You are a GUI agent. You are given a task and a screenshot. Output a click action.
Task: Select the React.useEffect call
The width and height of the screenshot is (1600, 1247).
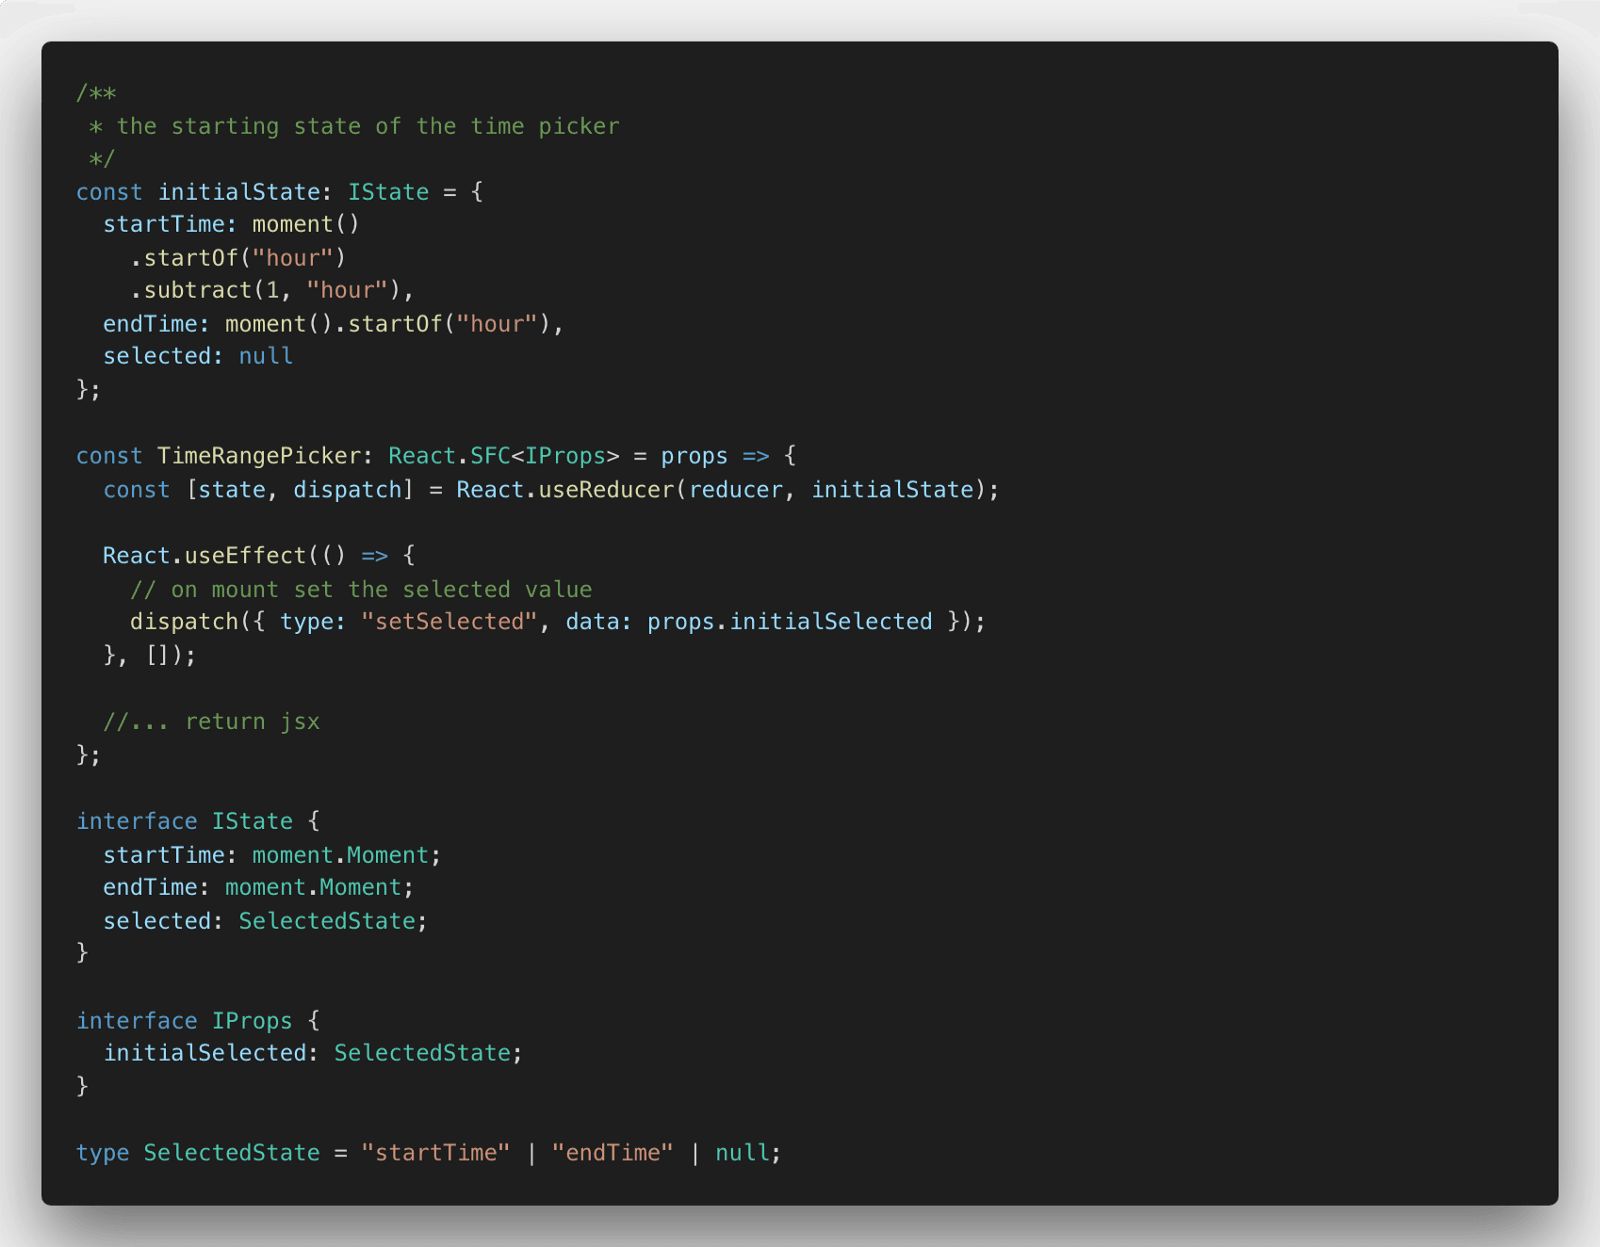[x=202, y=555]
